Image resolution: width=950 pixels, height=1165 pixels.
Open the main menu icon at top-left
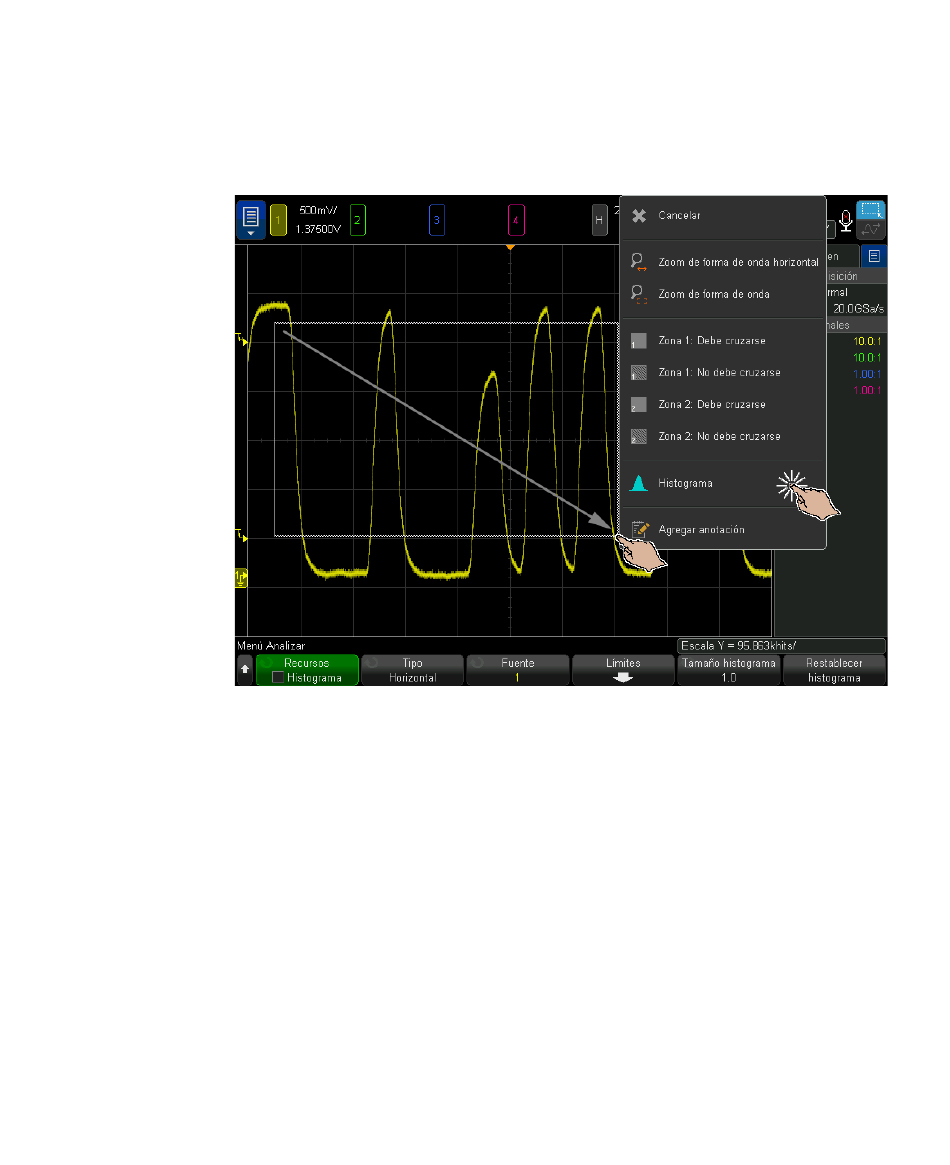tap(250, 220)
